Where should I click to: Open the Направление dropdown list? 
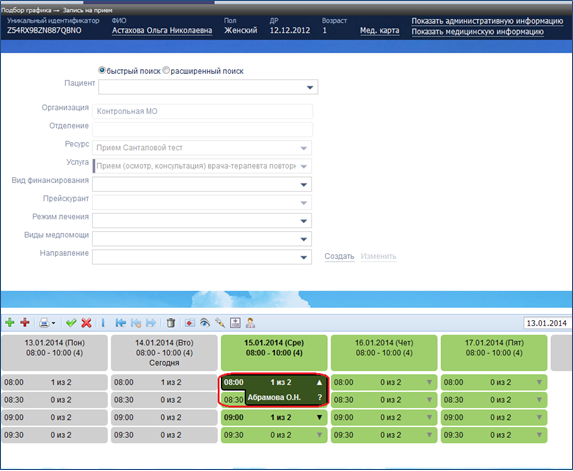coord(304,257)
